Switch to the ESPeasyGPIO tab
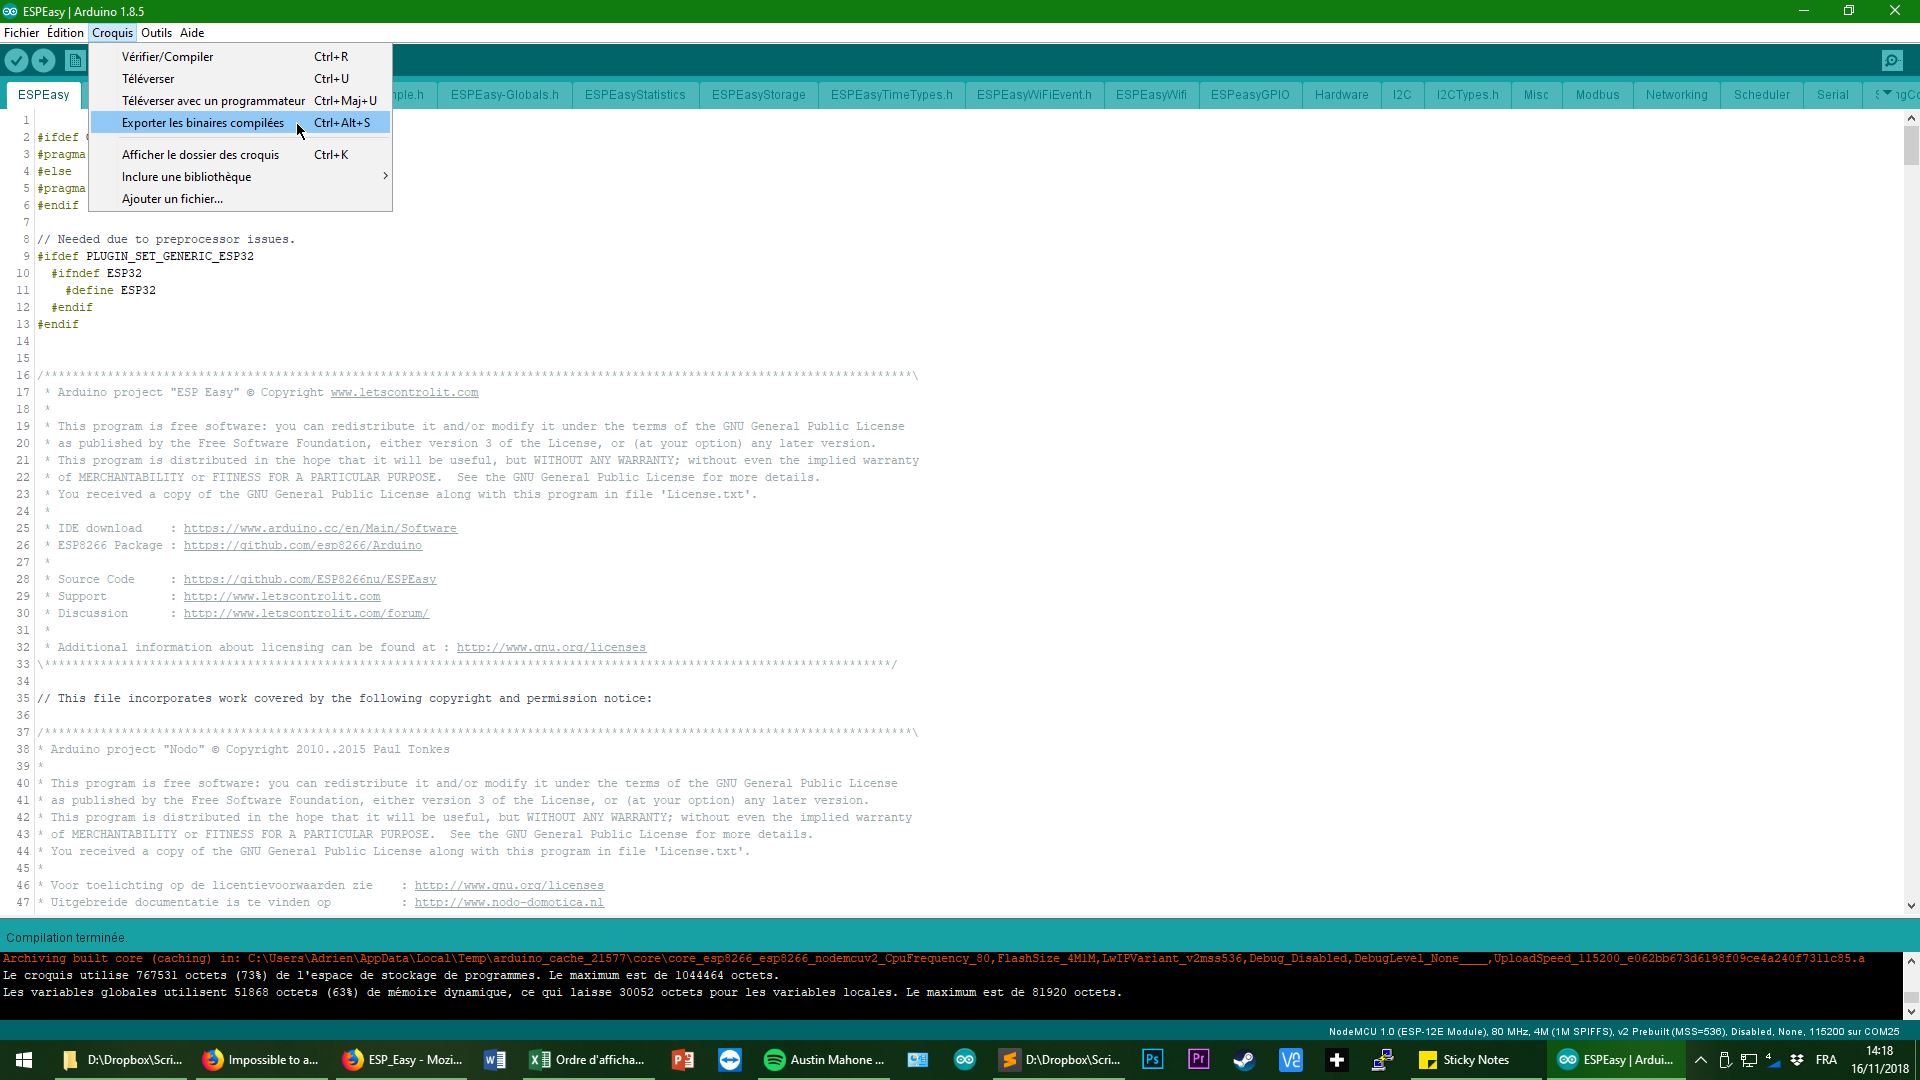Viewport: 1920px width, 1080px height. pyautogui.click(x=1250, y=95)
